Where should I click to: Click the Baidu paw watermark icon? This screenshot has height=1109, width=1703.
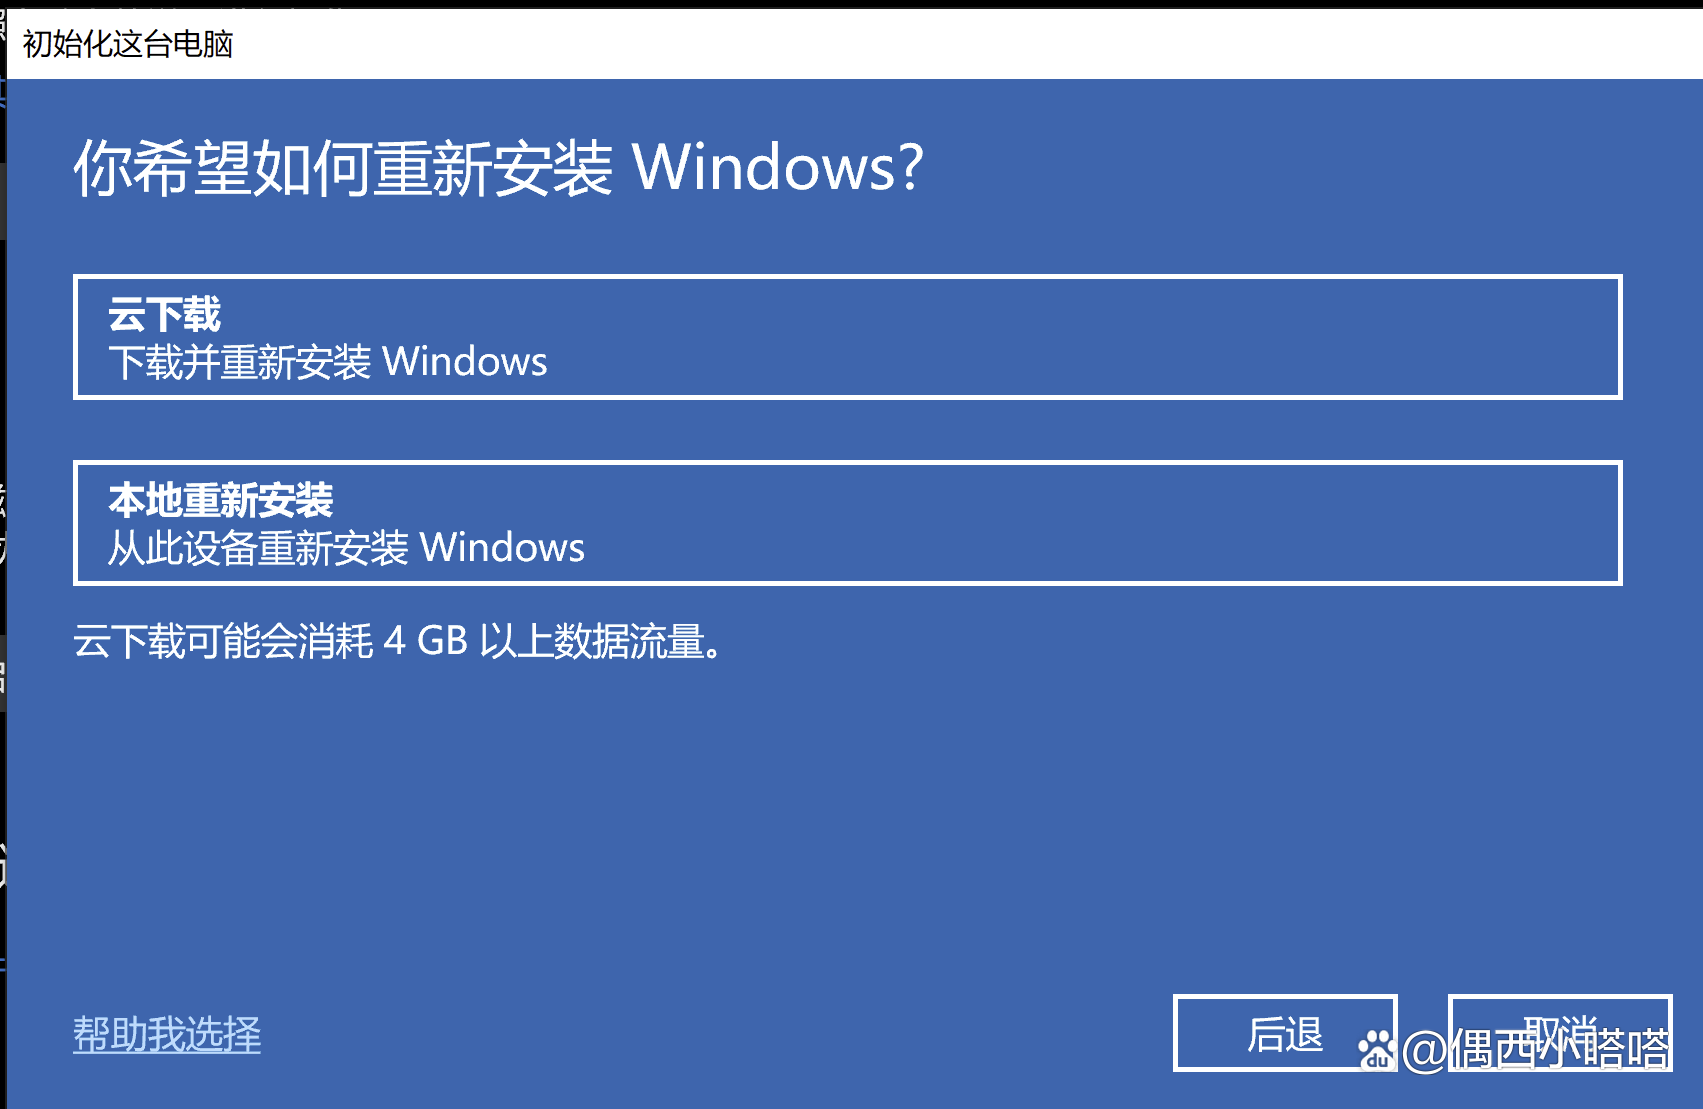(1376, 1049)
